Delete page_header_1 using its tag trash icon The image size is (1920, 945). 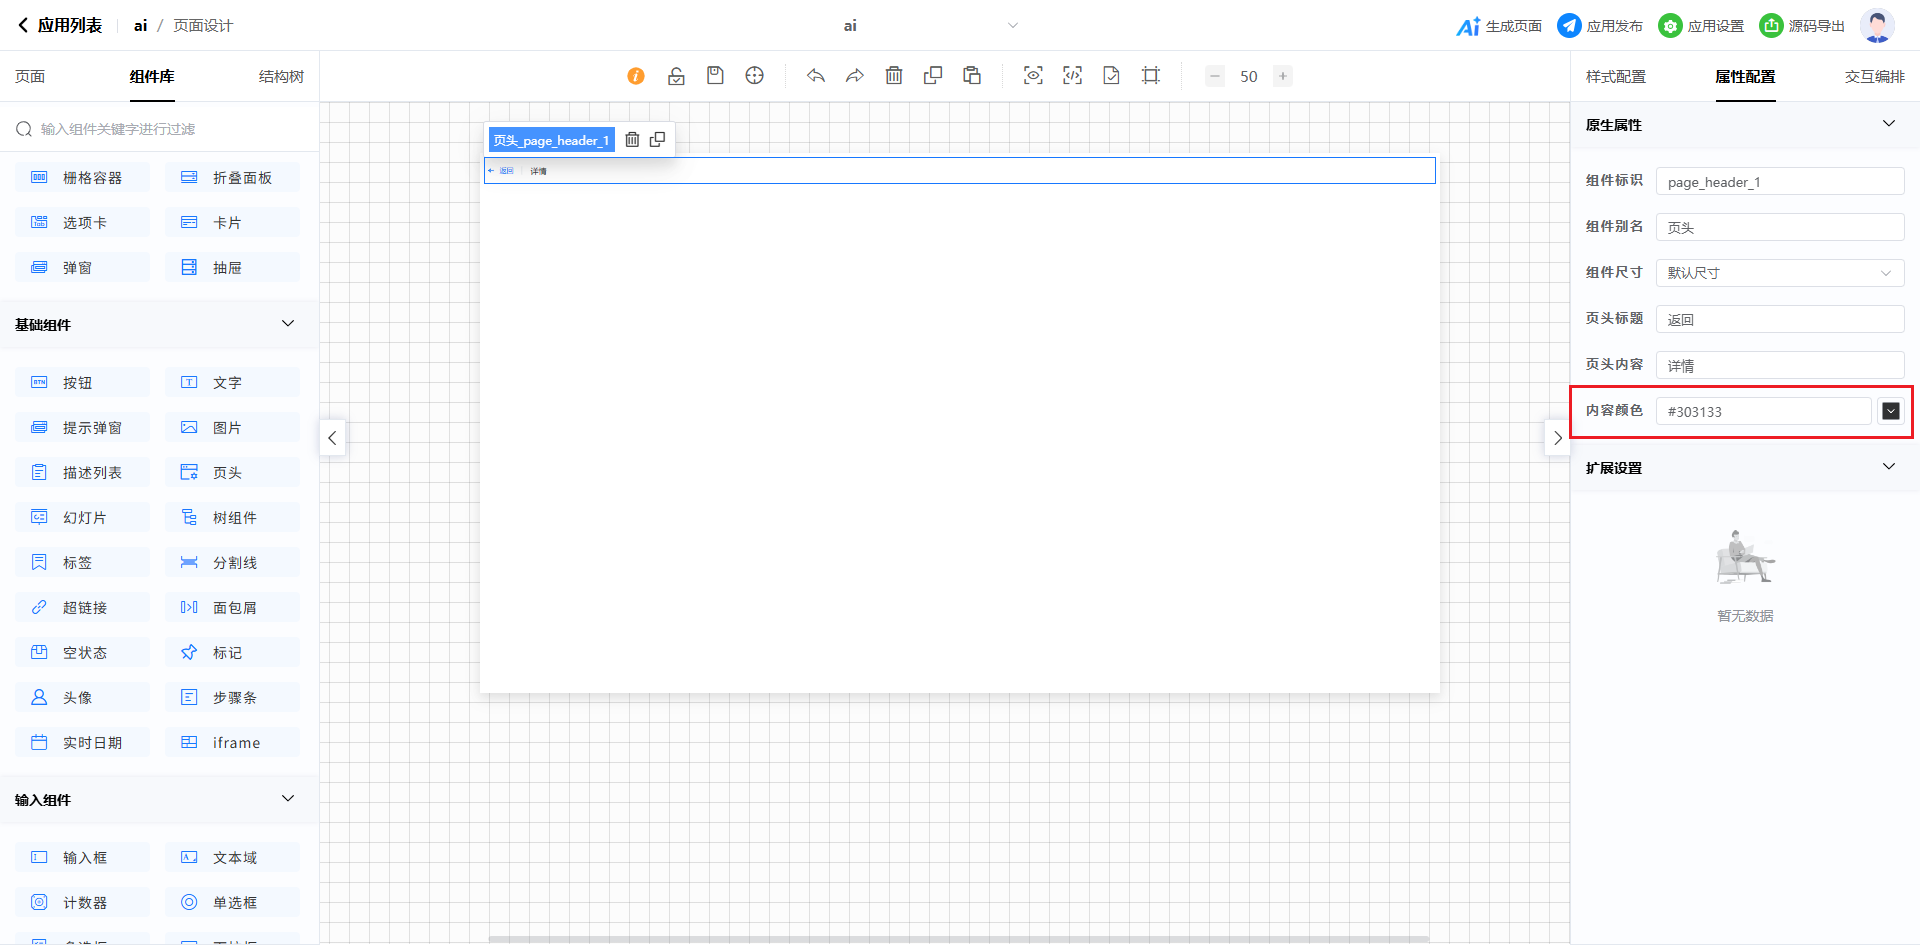632,140
